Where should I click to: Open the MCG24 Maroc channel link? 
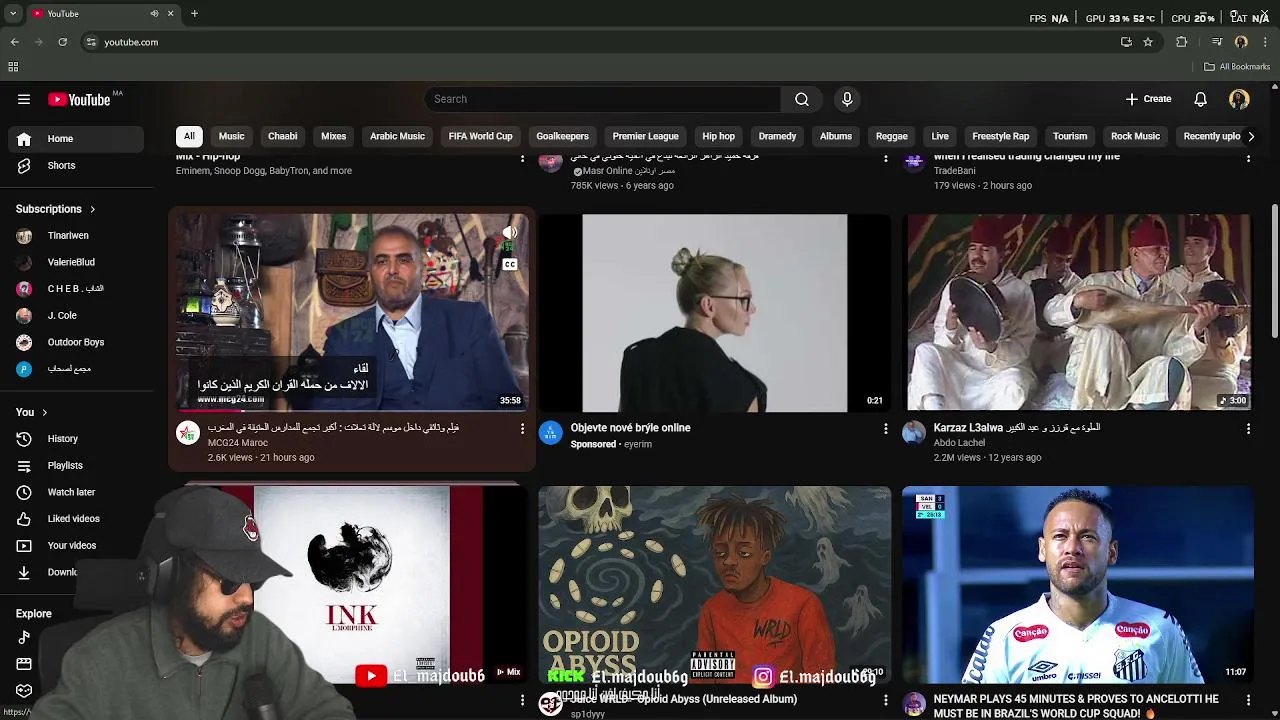coord(238,443)
